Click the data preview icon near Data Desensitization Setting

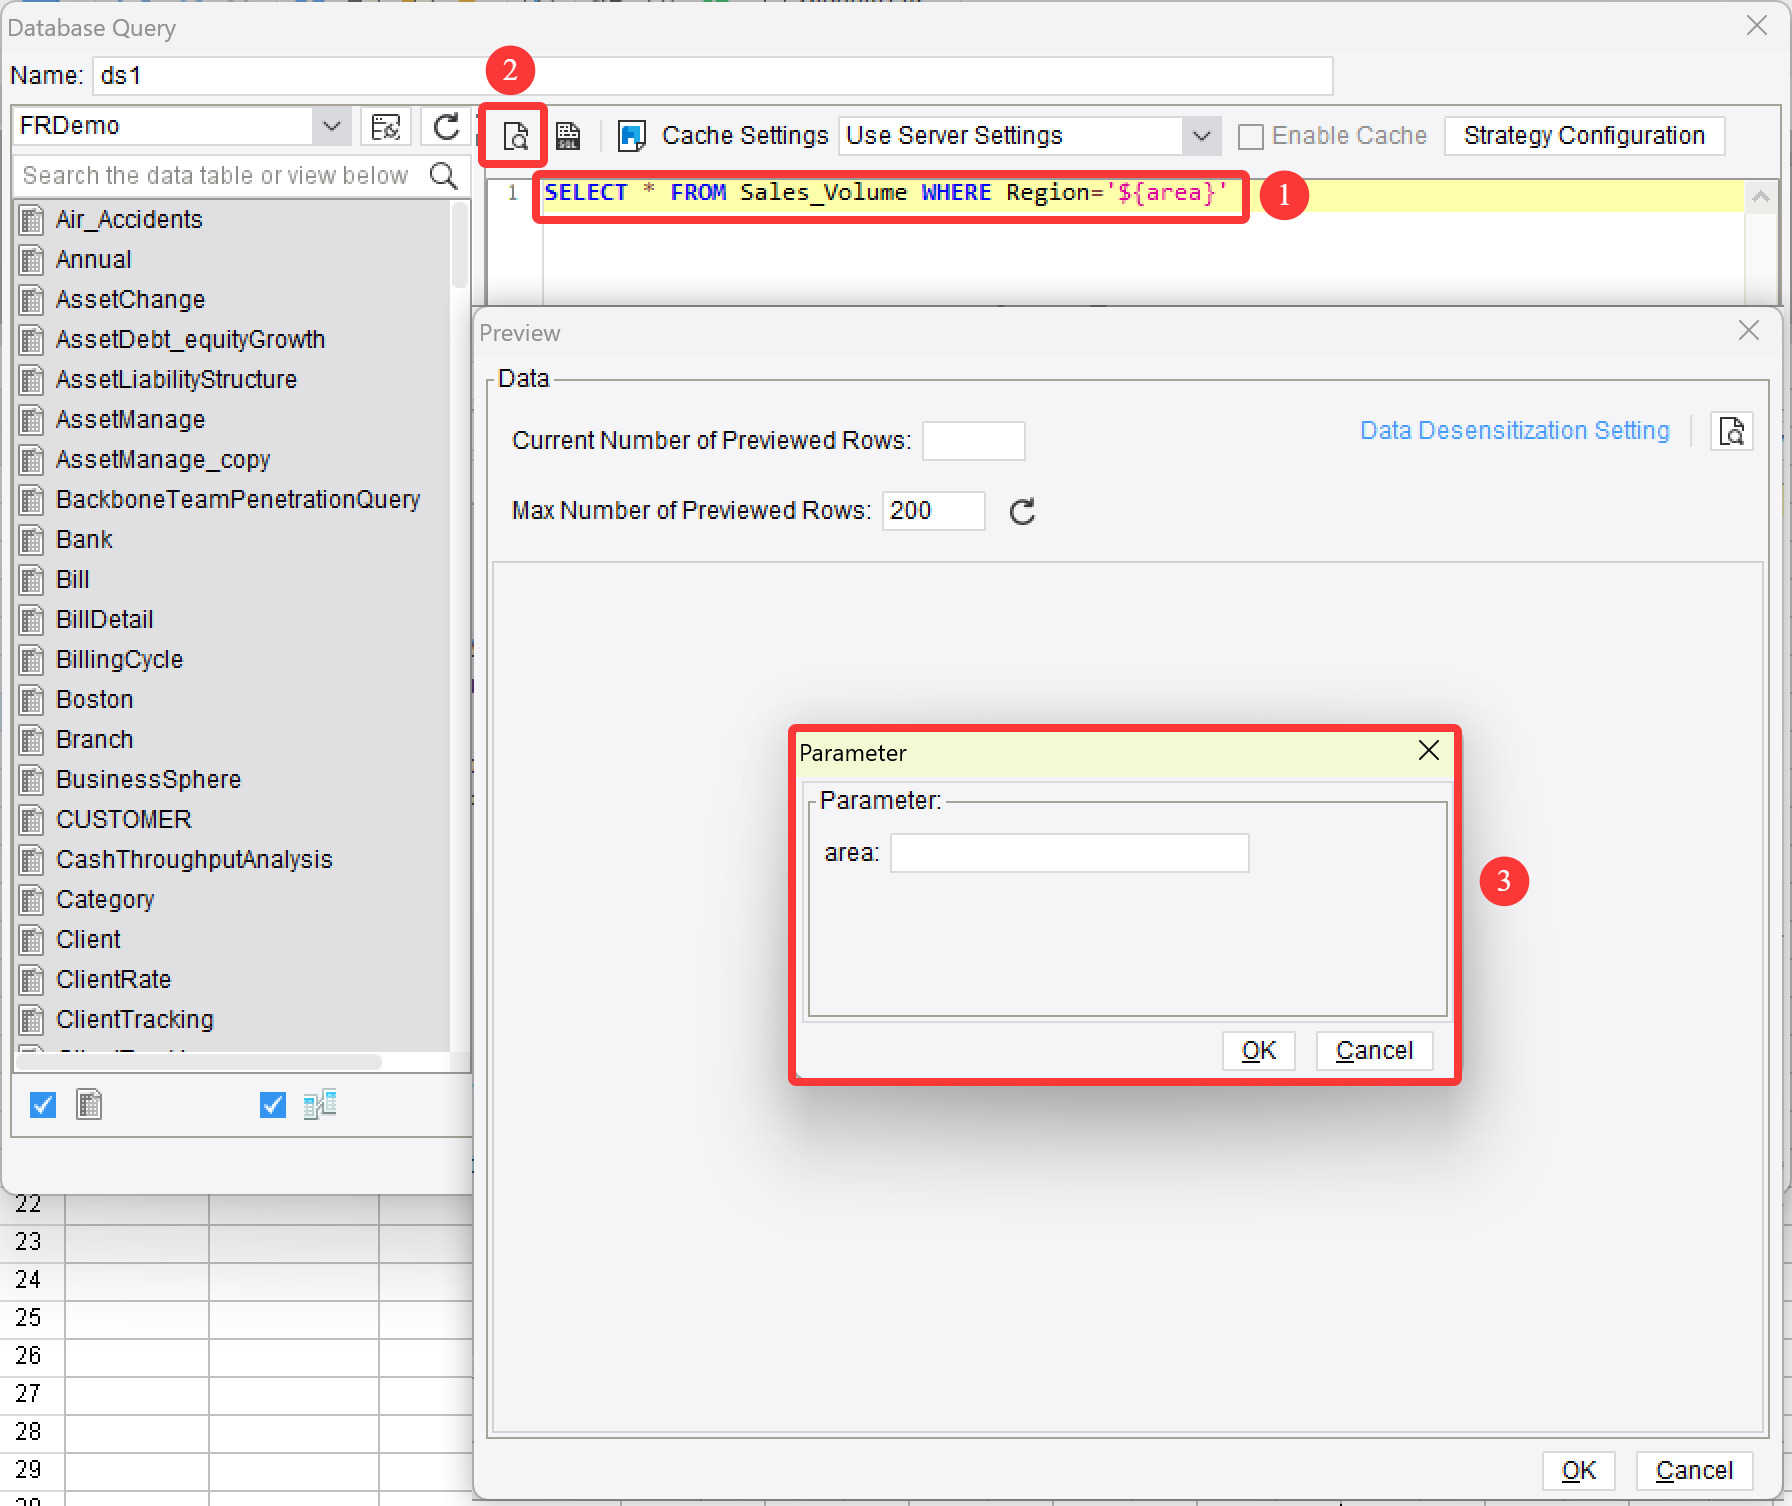pyautogui.click(x=1732, y=431)
